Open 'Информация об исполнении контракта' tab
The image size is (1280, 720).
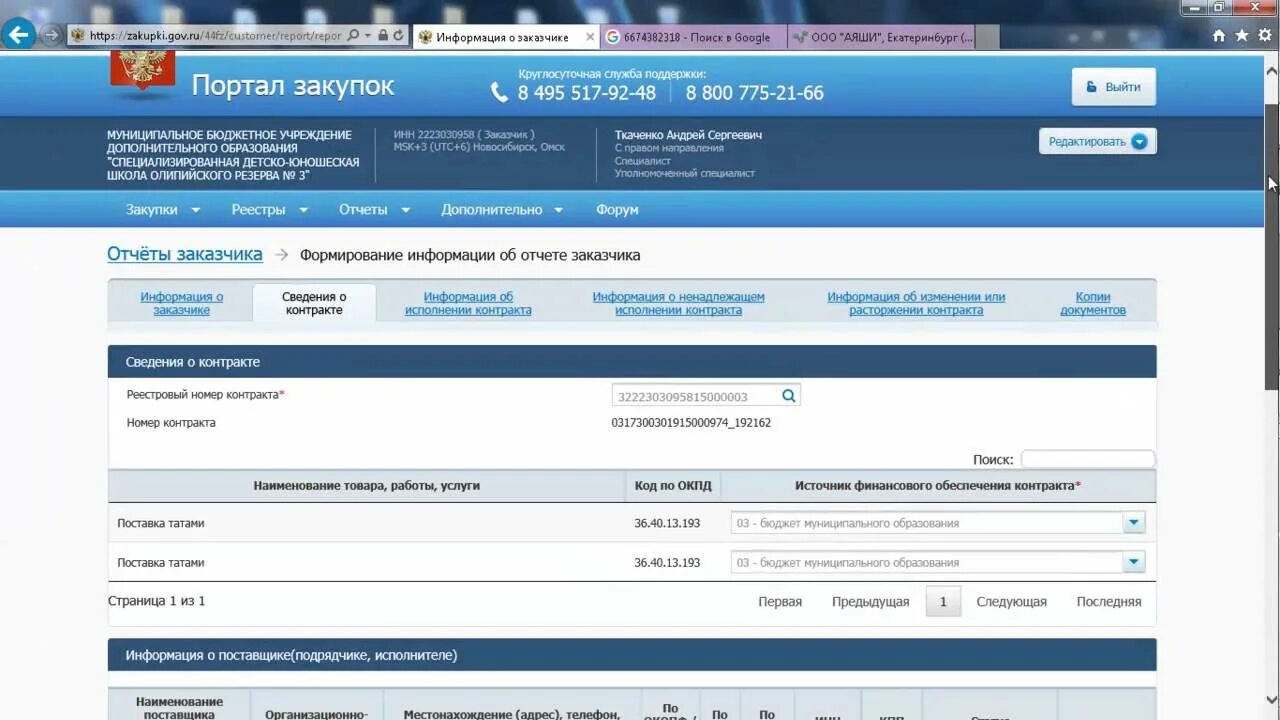tap(468, 303)
